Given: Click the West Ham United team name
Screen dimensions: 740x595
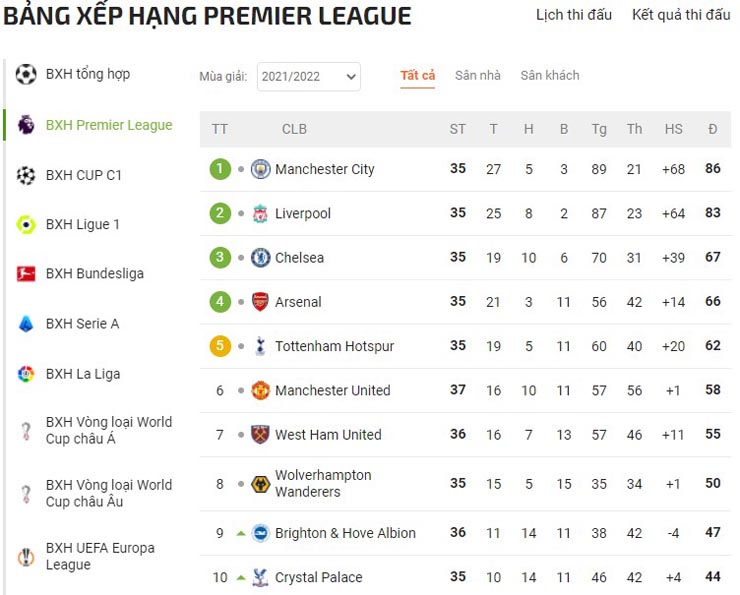Looking at the screenshot, I should (x=328, y=435).
